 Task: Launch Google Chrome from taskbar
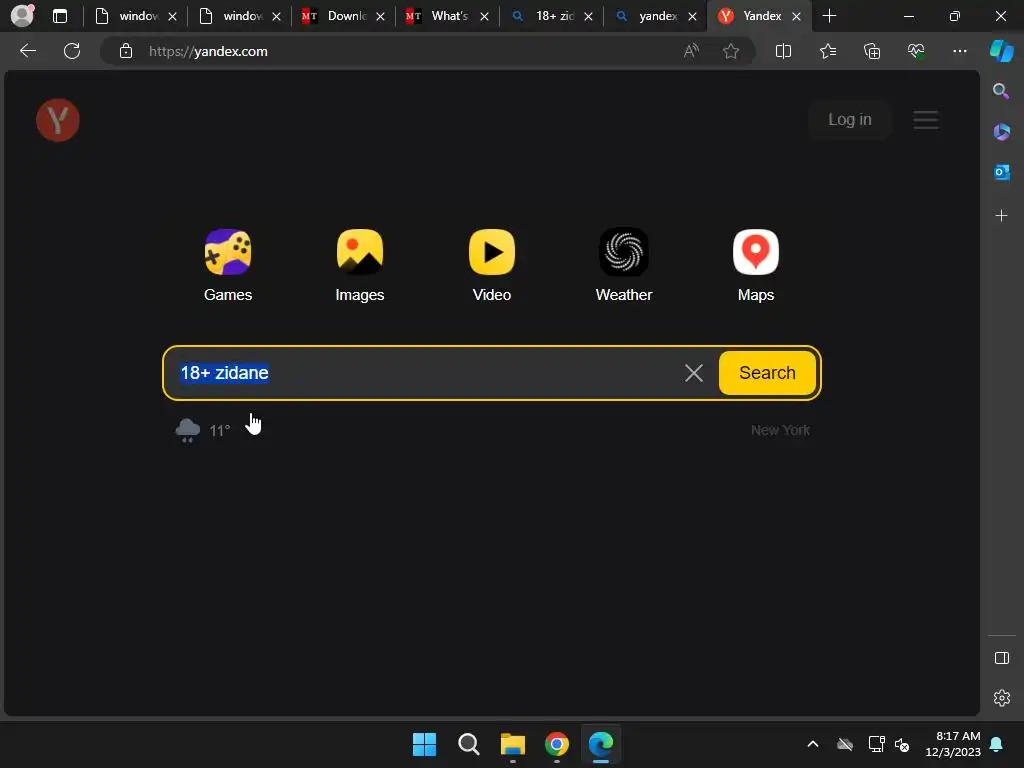pos(556,744)
